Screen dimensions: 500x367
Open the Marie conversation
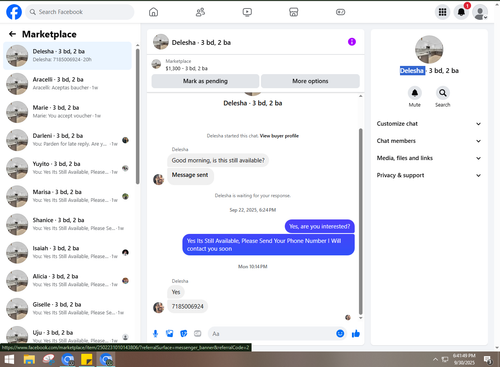point(67,112)
